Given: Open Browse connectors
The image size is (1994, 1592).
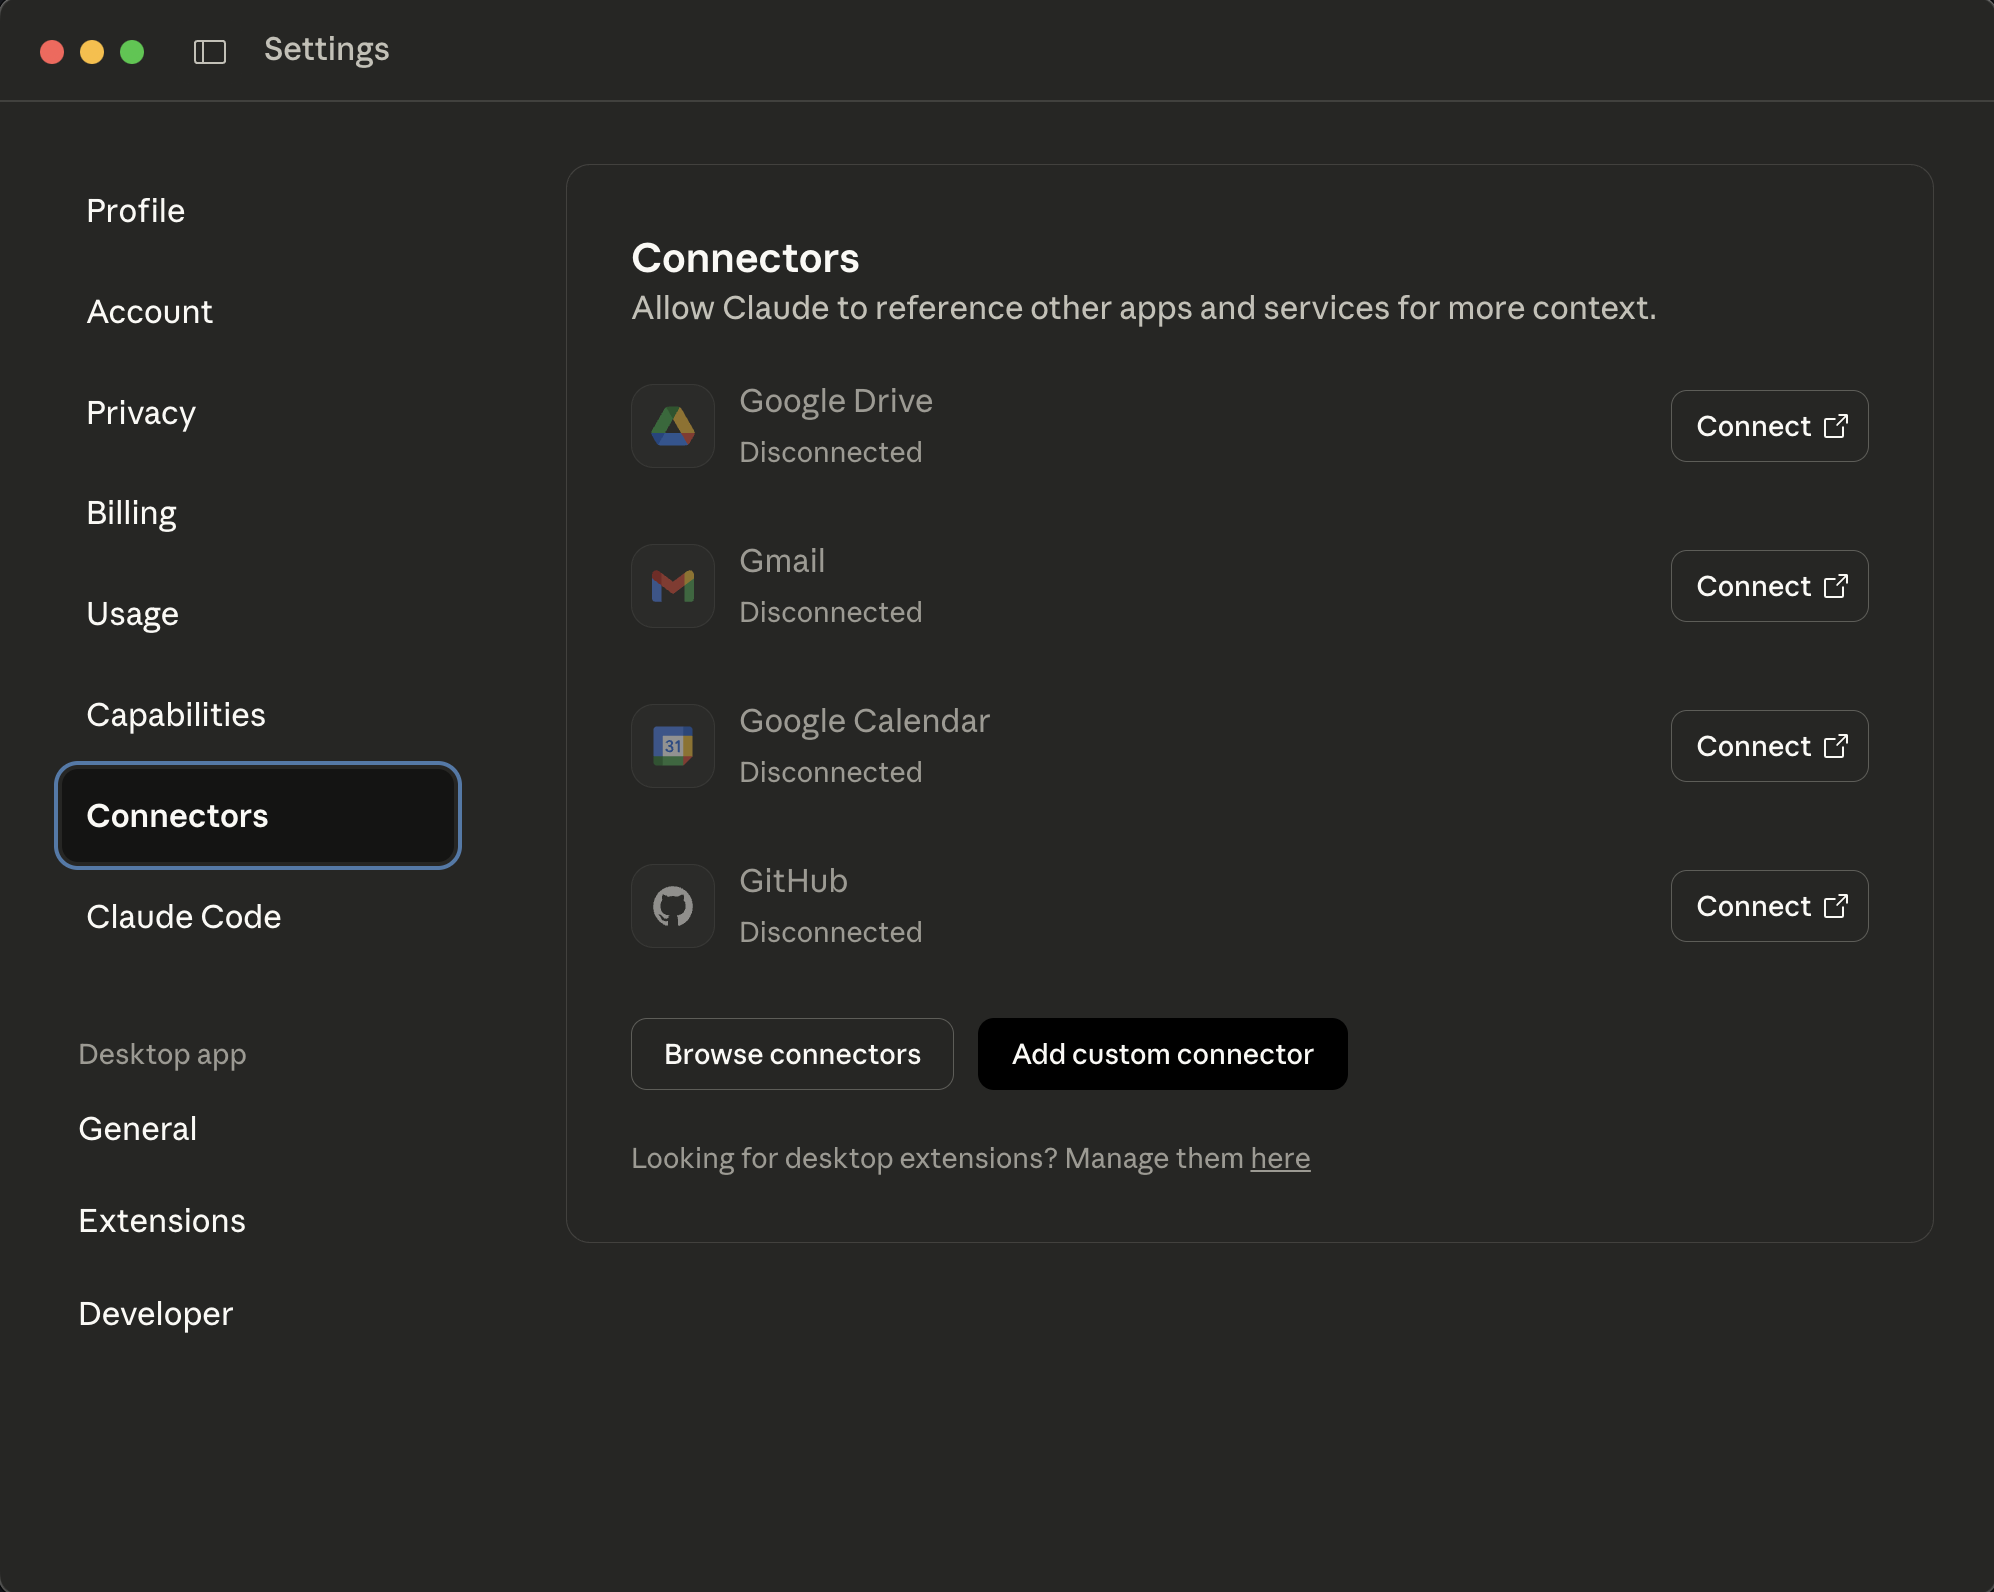Looking at the screenshot, I should coord(792,1054).
